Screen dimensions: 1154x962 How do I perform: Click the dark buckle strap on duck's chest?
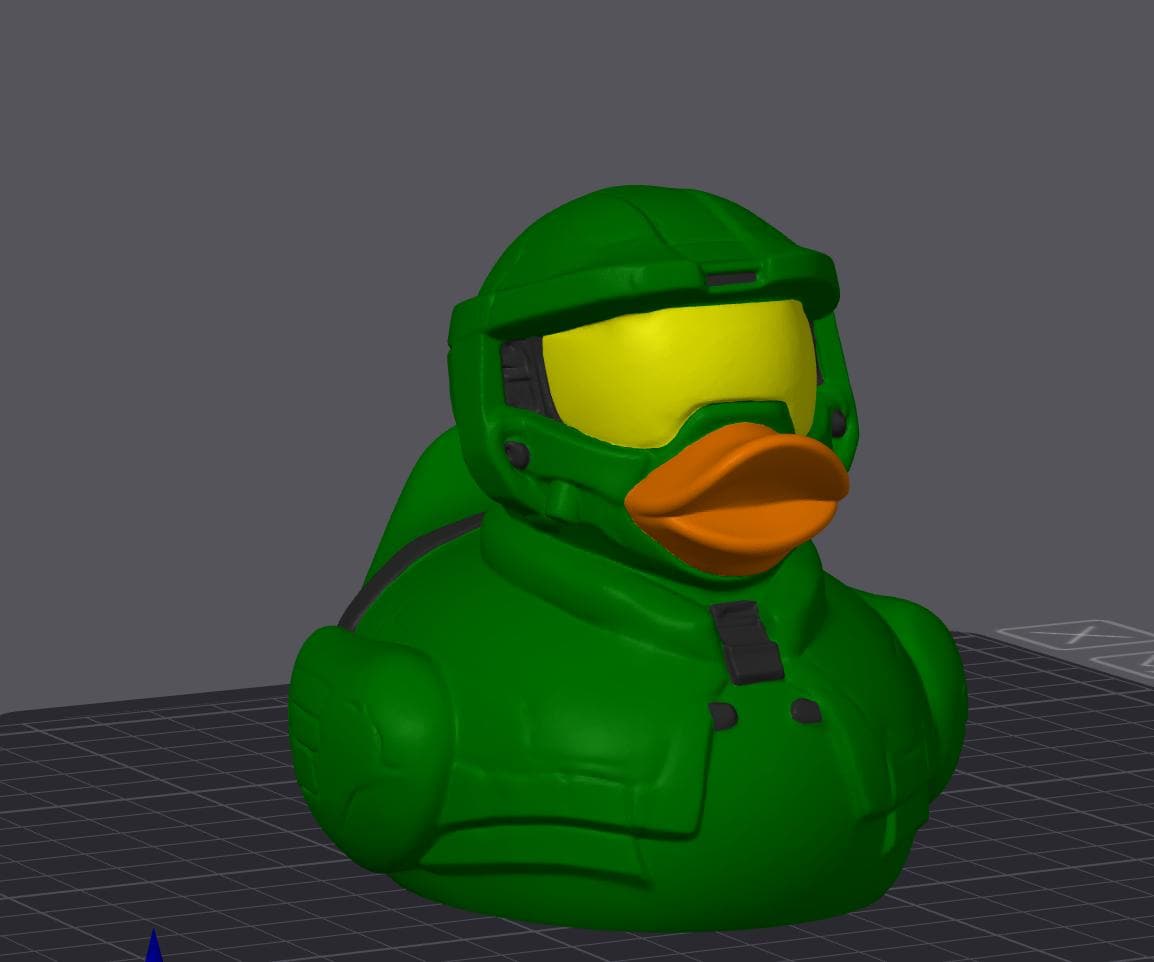pyautogui.click(x=746, y=641)
